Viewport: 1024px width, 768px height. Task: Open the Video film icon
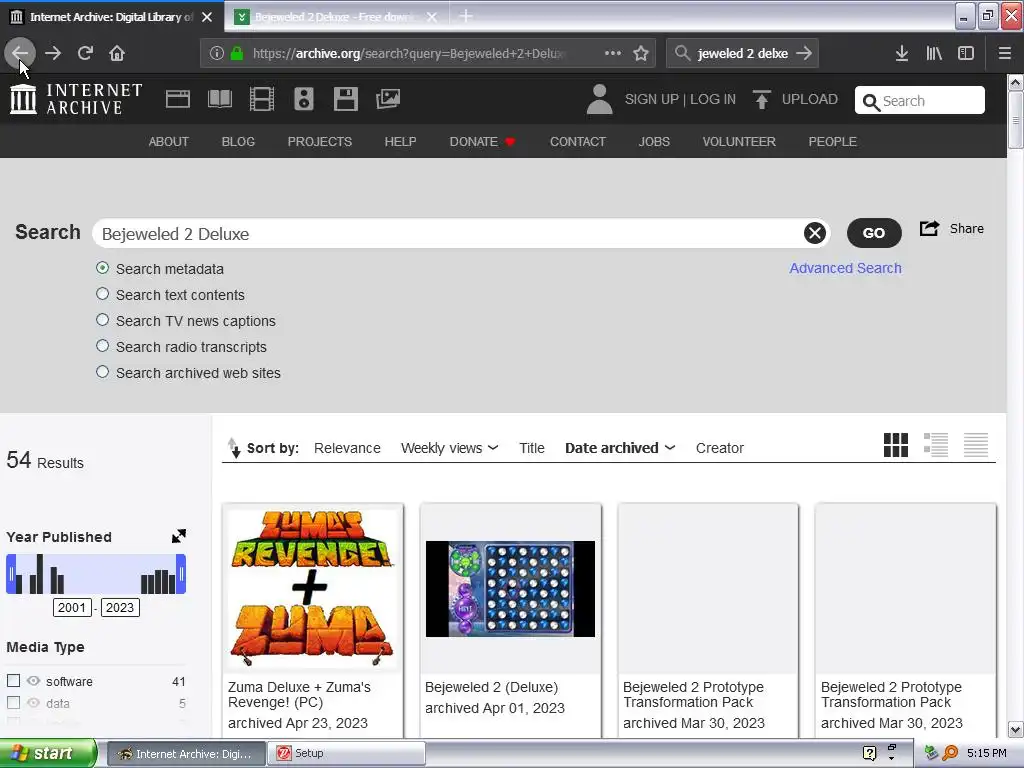click(x=262, y=99)
